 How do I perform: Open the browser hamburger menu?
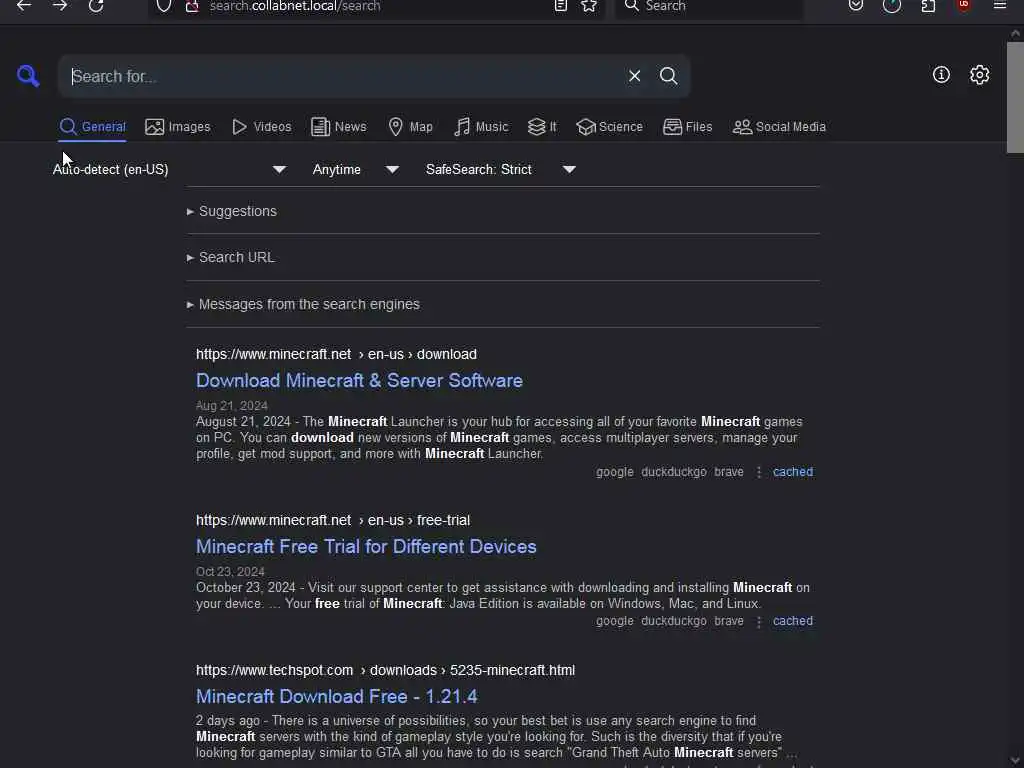coord(1000,6)
